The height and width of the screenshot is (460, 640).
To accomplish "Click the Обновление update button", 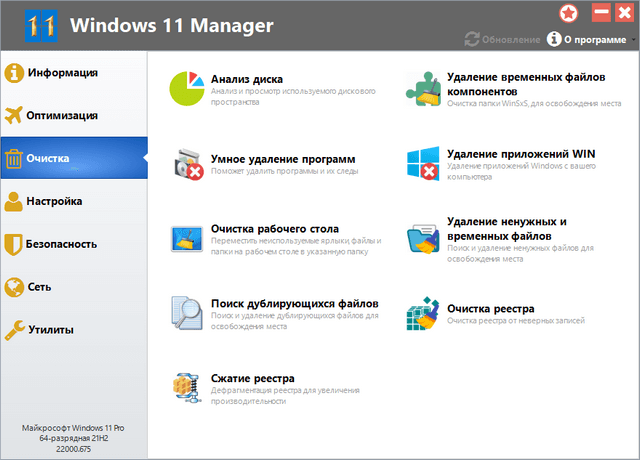I will [501, 39].
